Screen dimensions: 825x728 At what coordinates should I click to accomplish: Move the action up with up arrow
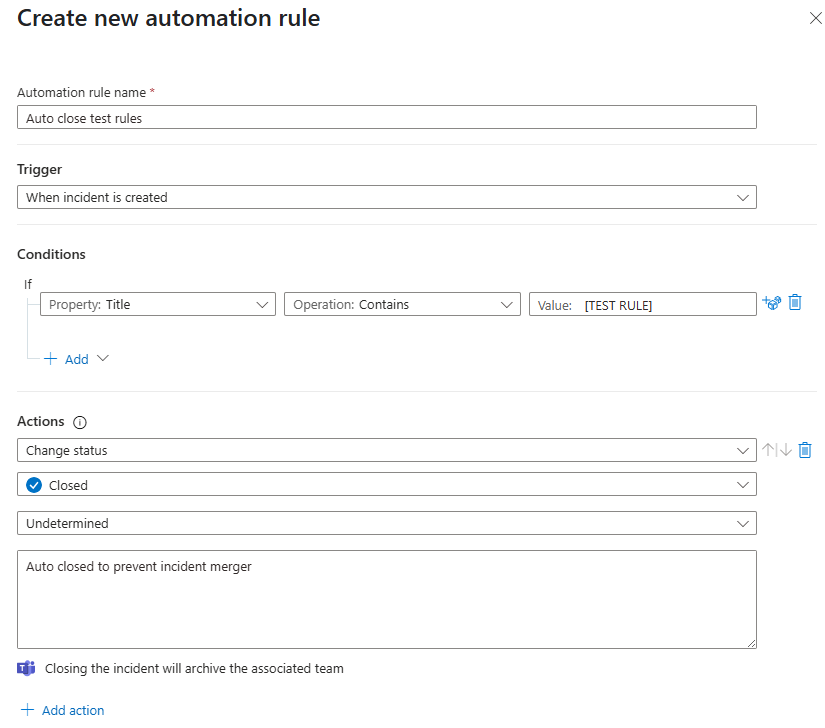(769, 451)
